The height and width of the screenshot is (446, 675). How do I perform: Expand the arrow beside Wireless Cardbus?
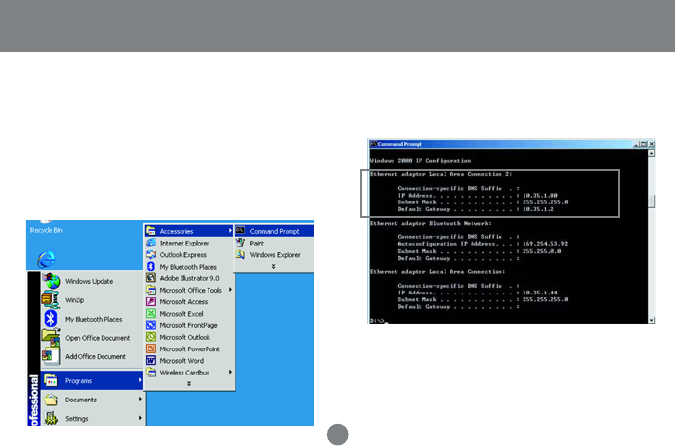(x=230, y=372)
